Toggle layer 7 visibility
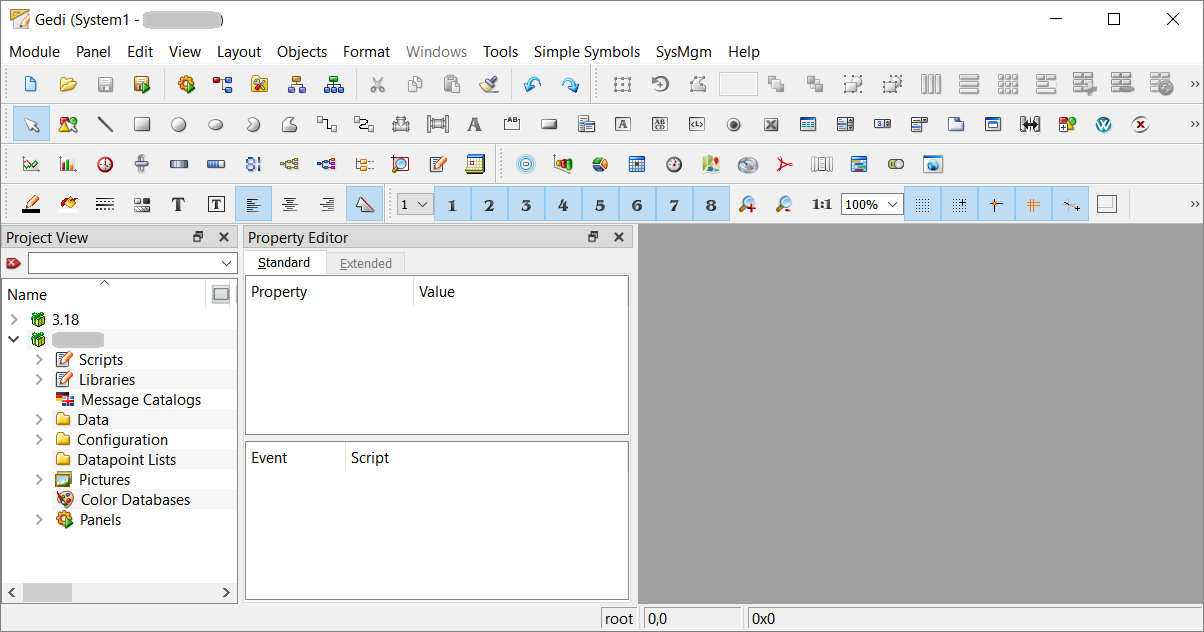 pos(674,204)
